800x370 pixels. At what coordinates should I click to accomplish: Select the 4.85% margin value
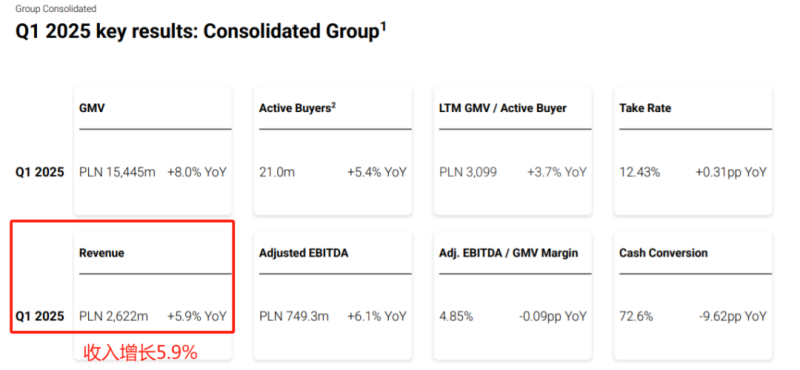tap(456, 316)
